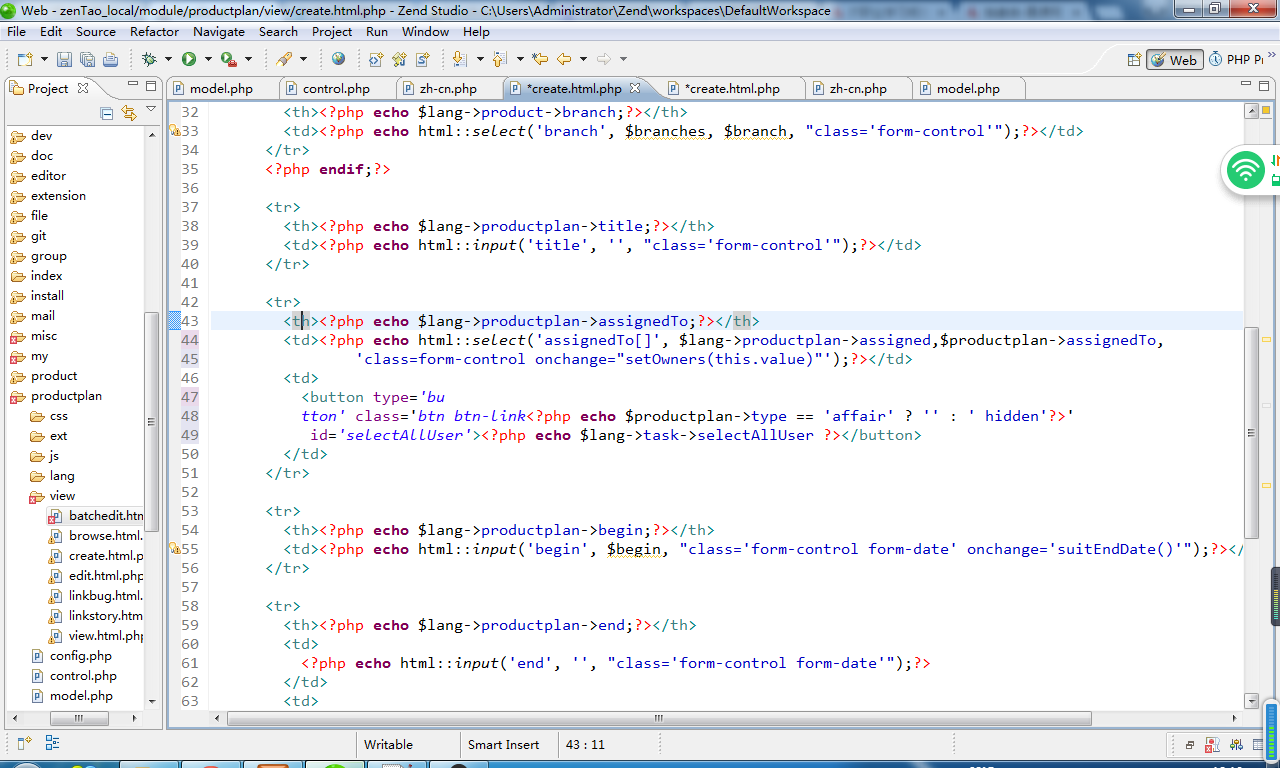Open the Project panel view menu triangle
The width and height of the screenshot is (1280, 768).
point(151,109)
